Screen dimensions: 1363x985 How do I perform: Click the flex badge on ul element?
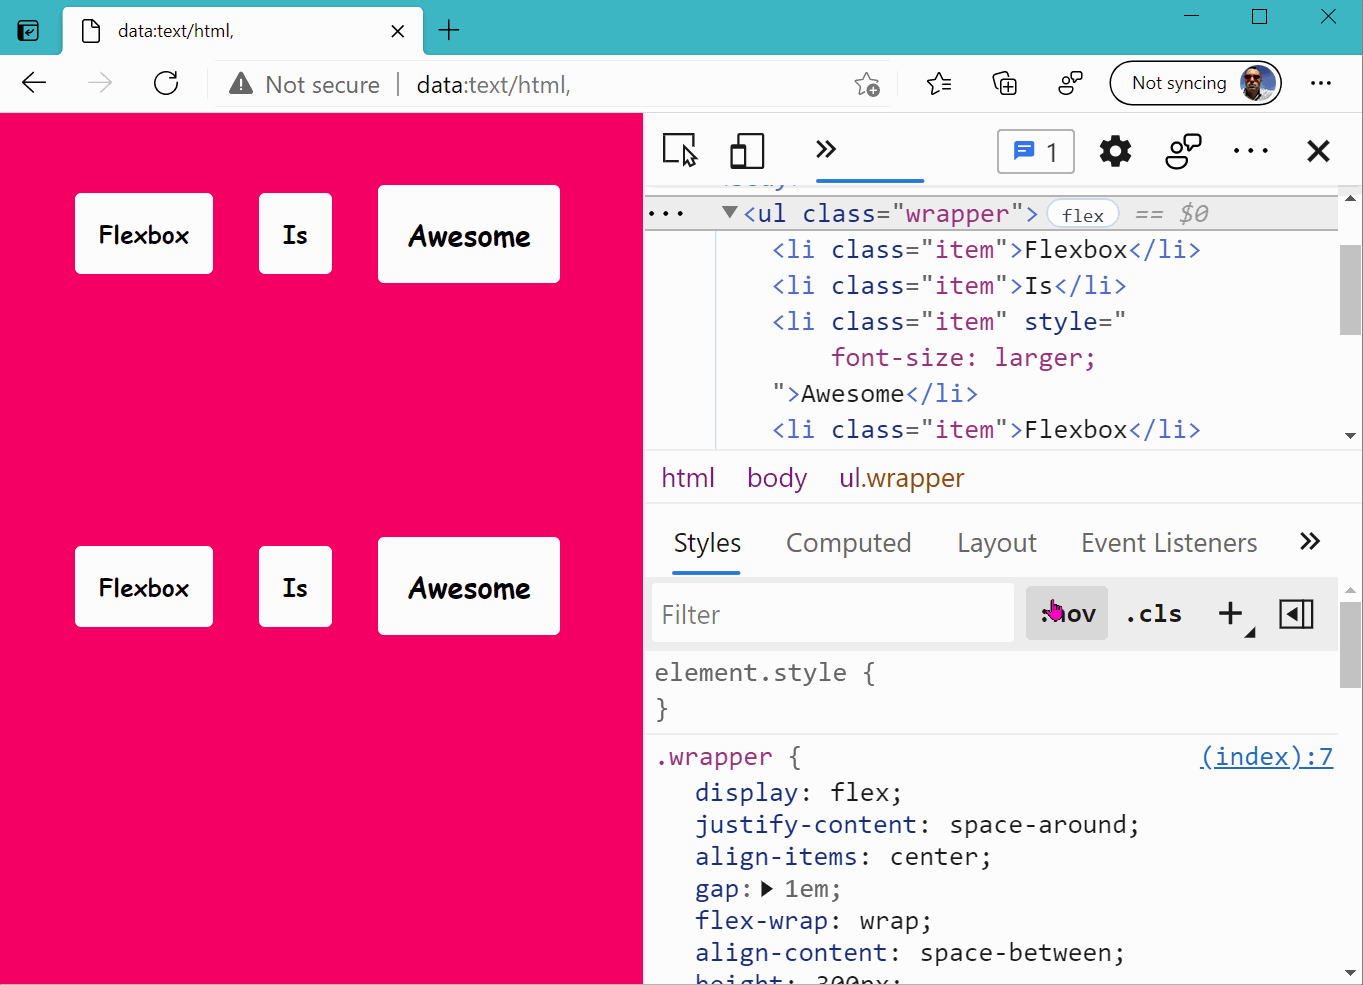click(1082, 215)
